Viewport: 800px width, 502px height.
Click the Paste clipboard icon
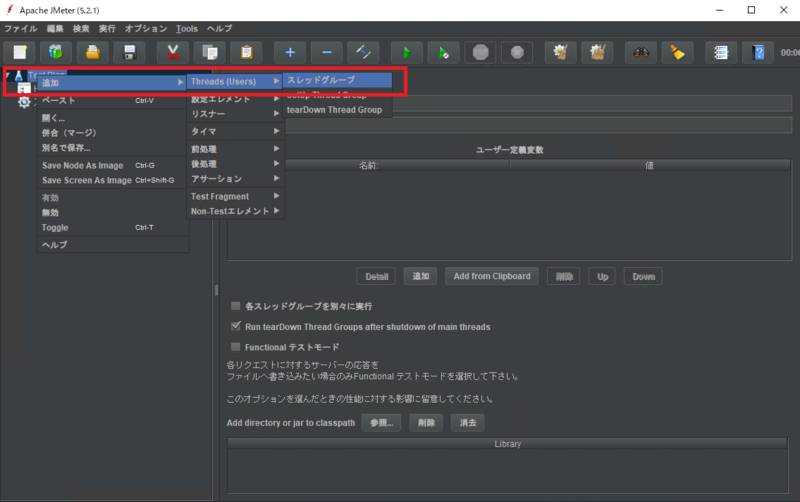[x=246, y=53]
